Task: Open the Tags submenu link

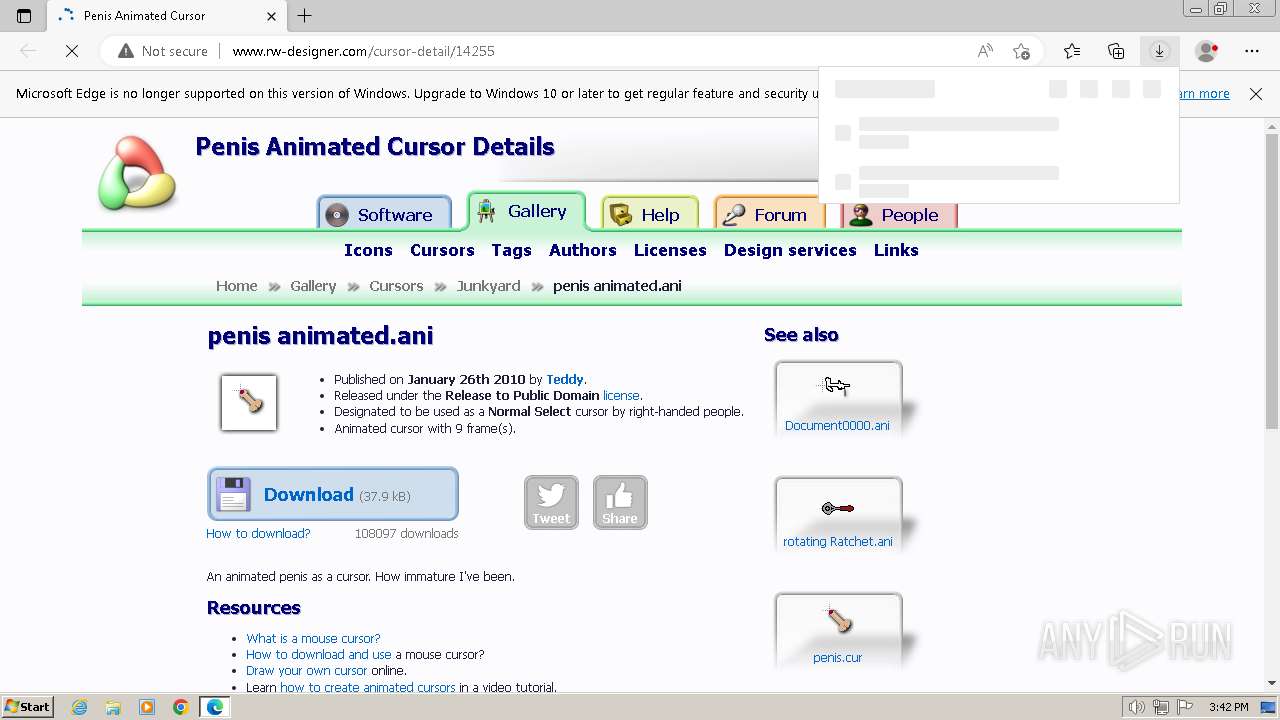Action: (x=511, y=250)
